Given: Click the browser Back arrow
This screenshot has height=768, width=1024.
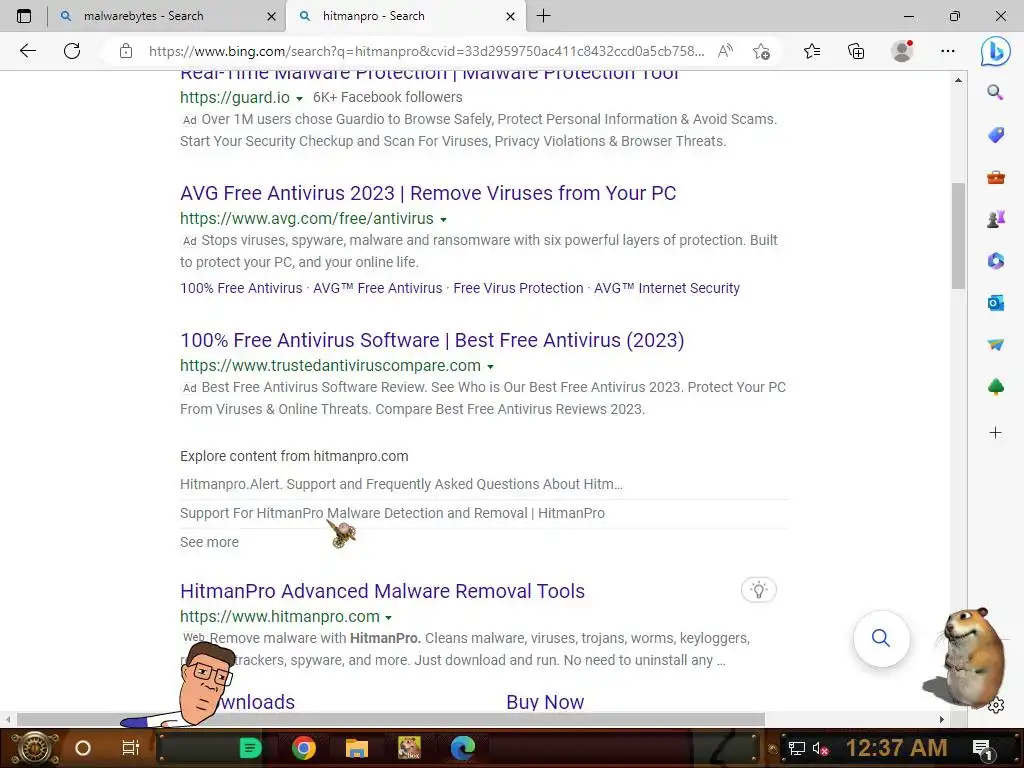Looking at the screenshot, I should [27, 51].
